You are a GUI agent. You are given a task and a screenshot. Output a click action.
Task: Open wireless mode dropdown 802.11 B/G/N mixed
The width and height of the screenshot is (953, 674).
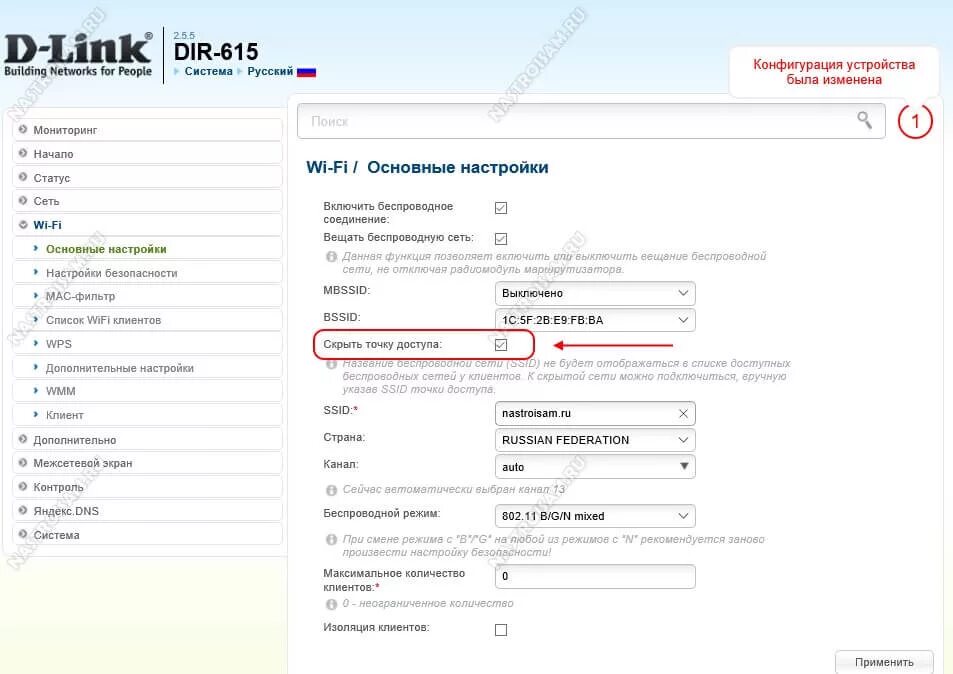click(x=595, y=516)
